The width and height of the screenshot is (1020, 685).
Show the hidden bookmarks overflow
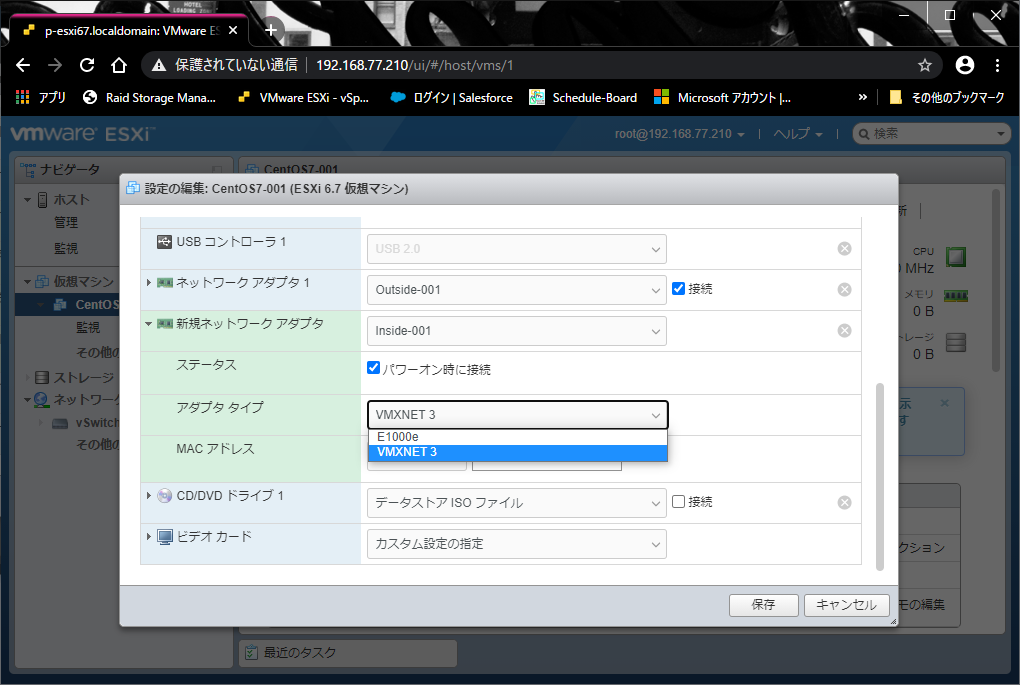(x=863, y=97)
